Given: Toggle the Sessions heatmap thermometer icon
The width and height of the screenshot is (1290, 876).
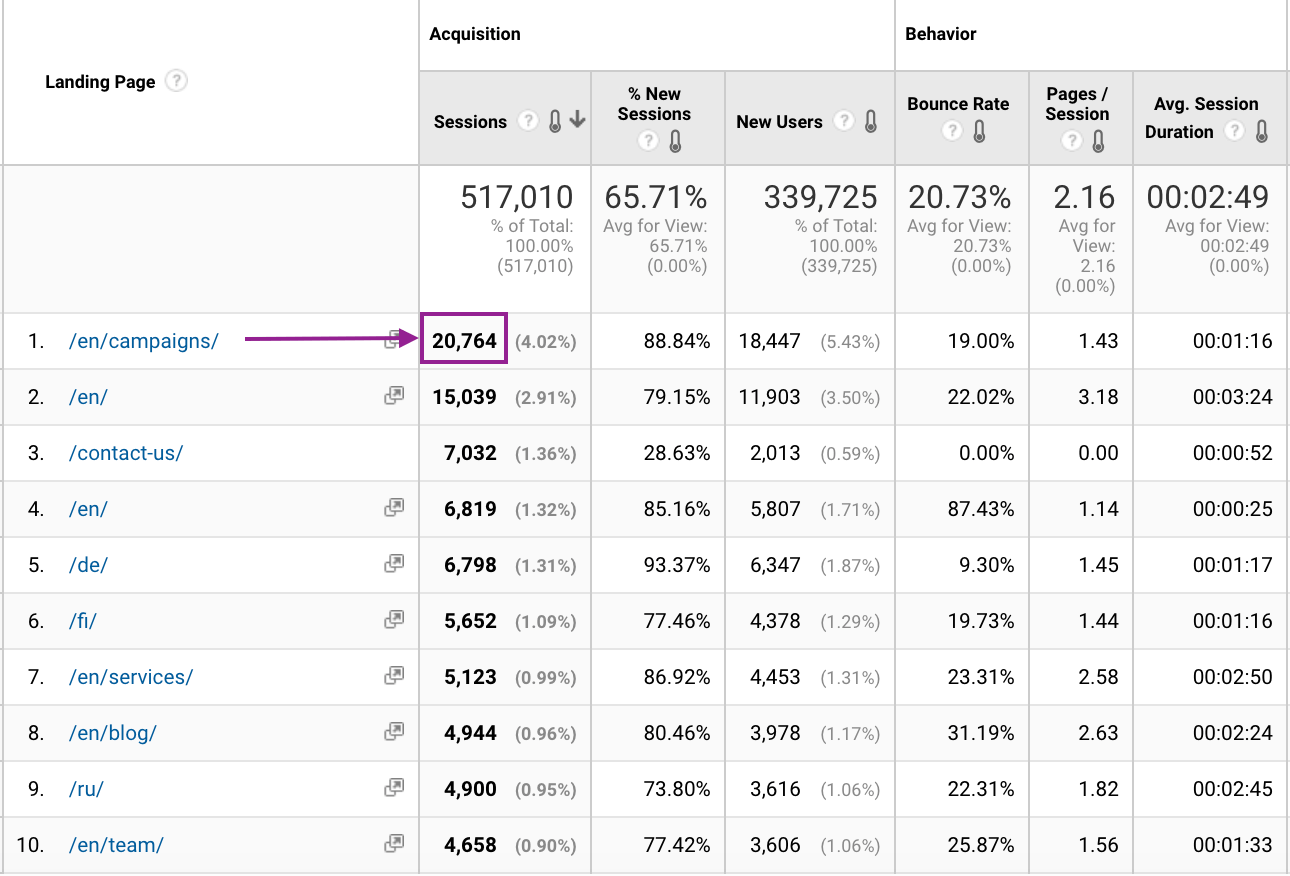Looking at the screenshot, I should coord(555,121).
